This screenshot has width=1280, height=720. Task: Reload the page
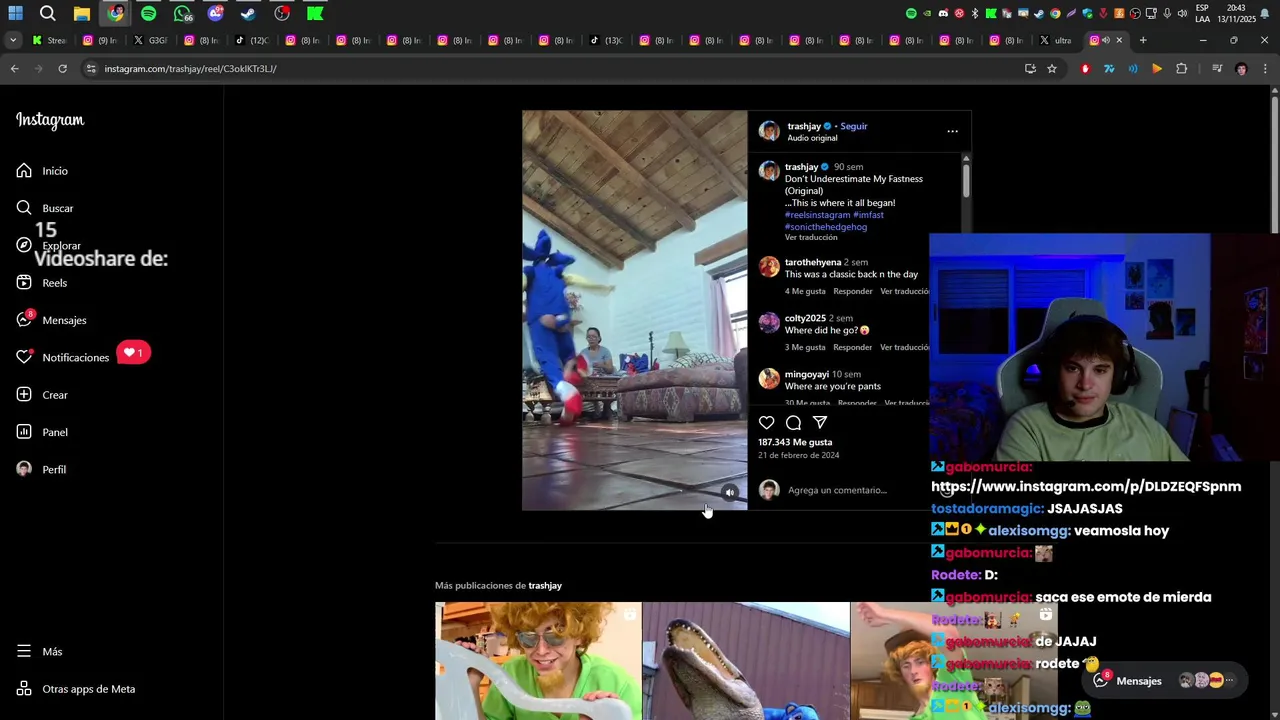[62, 69]
